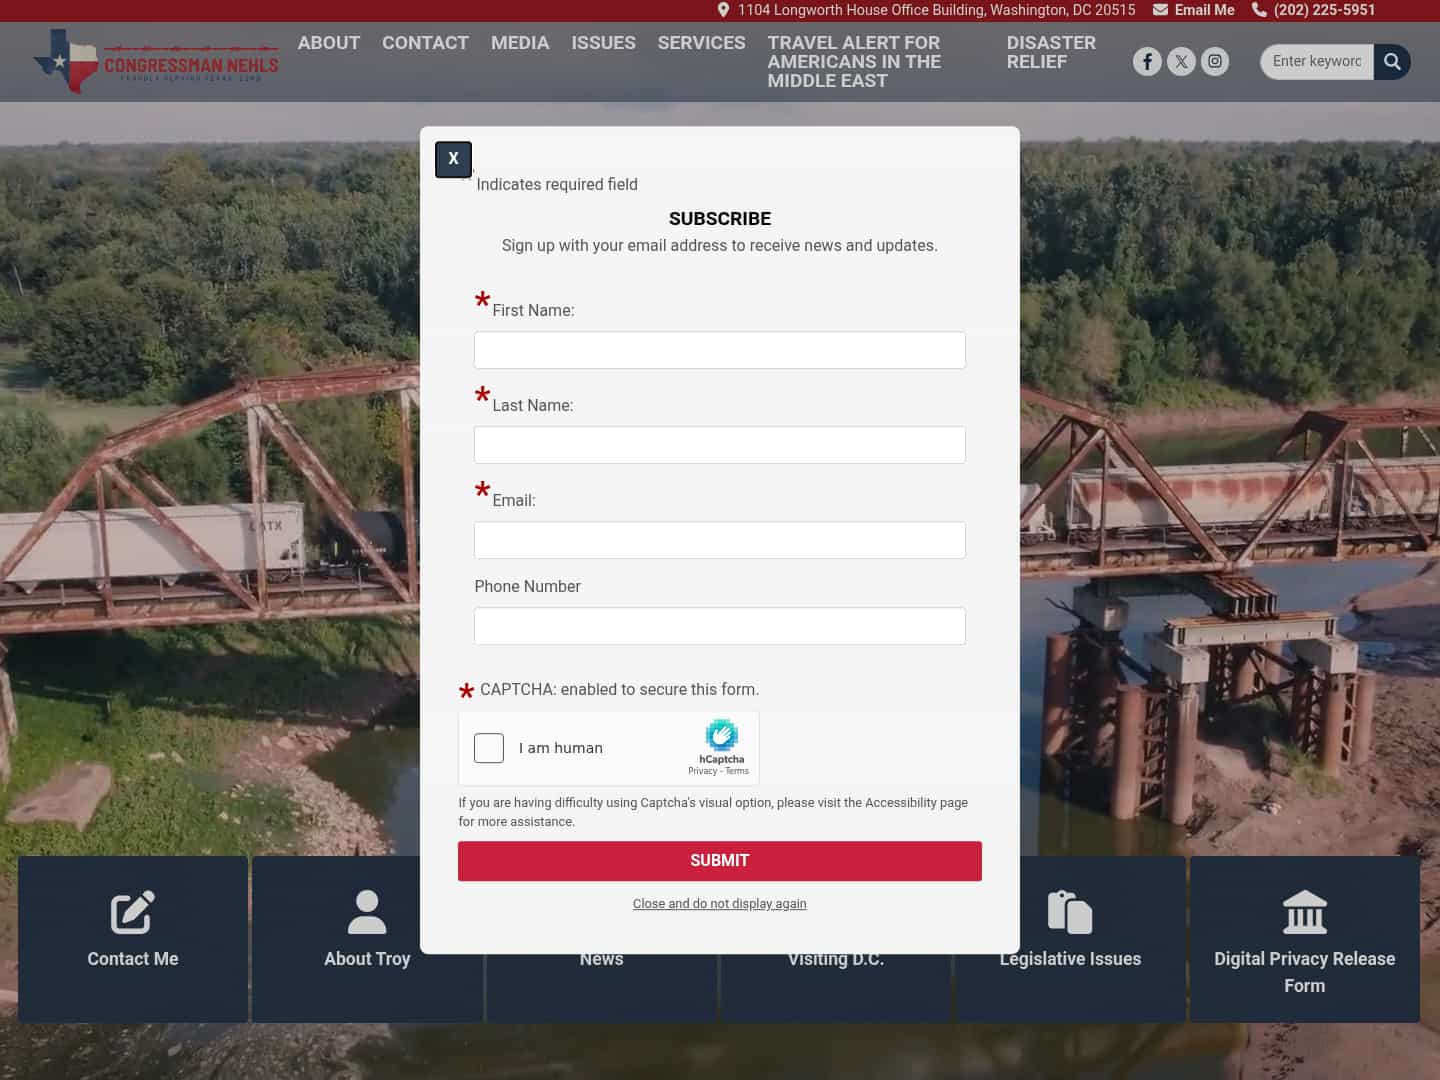
Task: Click the Enter keyword search box
Action: (1317, 62)
